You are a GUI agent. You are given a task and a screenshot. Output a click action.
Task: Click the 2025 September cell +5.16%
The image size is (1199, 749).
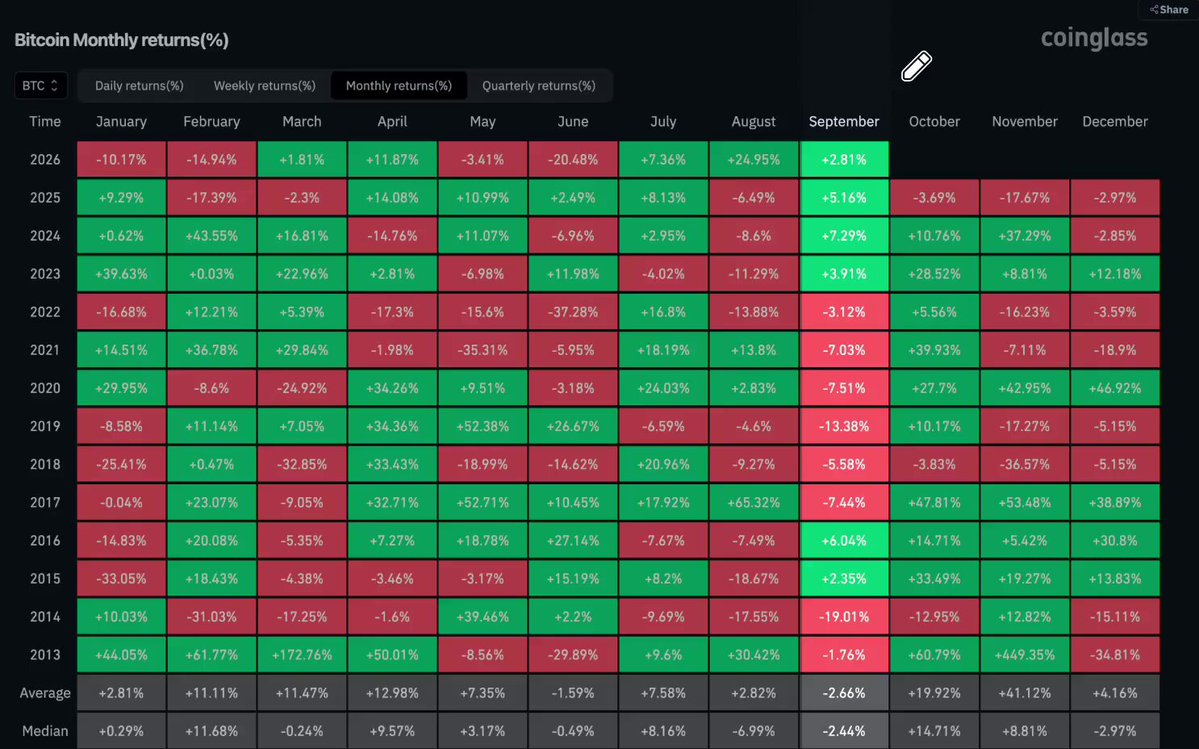tap(844, 197)
